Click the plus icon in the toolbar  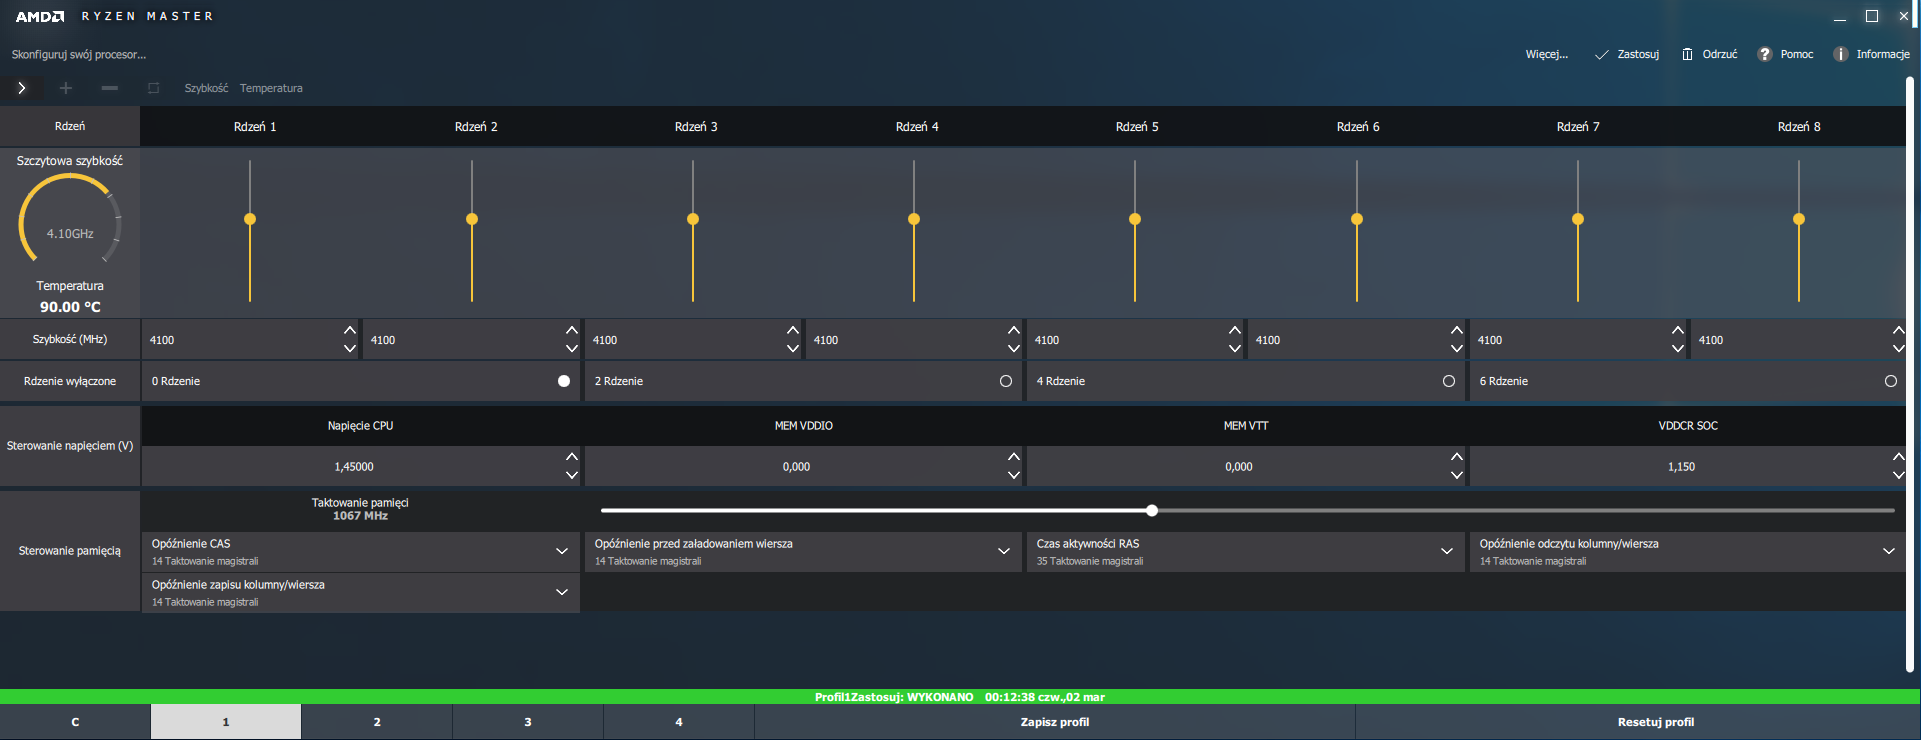coord(66,88)
